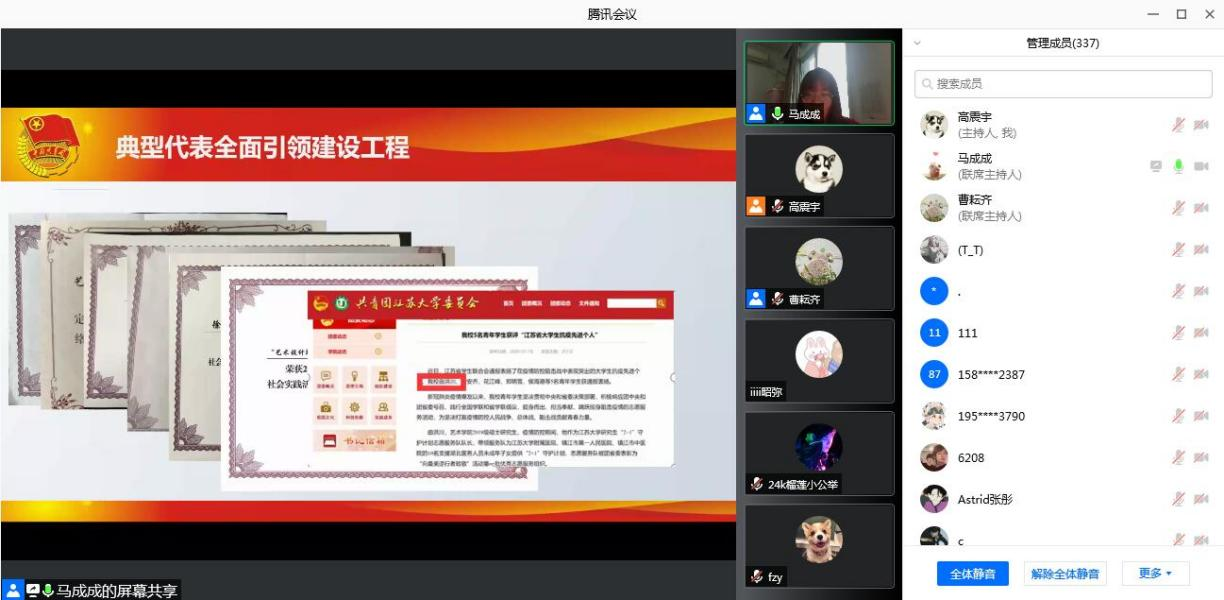Screen dimensions: 1224x600
Task: Click the blue avatar of member 111
Action: click(x=934, y=333)
